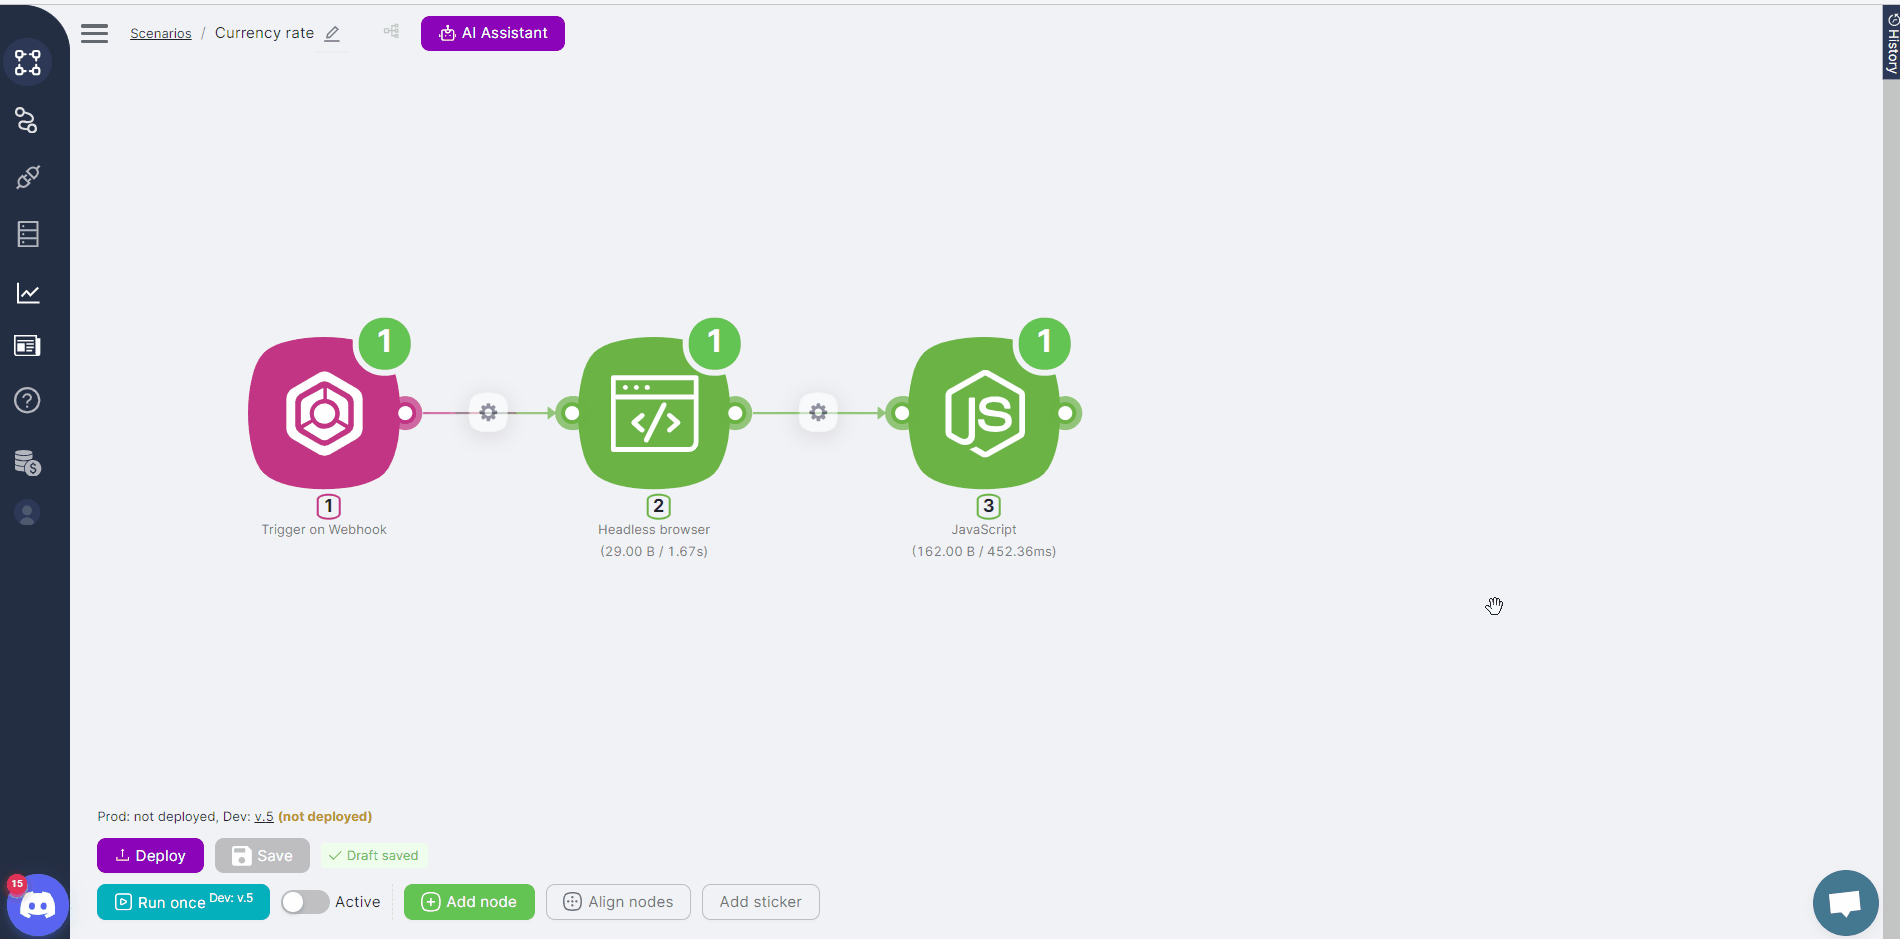This screenshot has height=939, width=1900.
Task: Open the analytics chart icon in sidebar
Action: pos(28,293)
